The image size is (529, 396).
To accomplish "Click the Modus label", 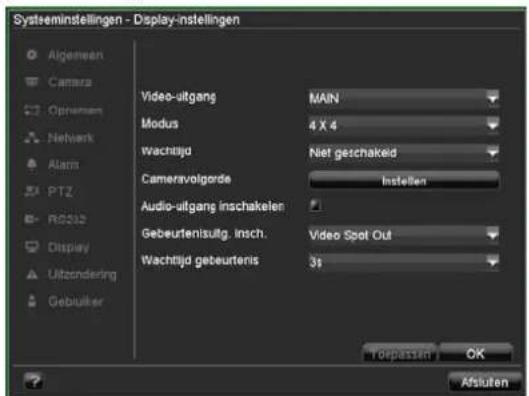I will coord(160,123).
